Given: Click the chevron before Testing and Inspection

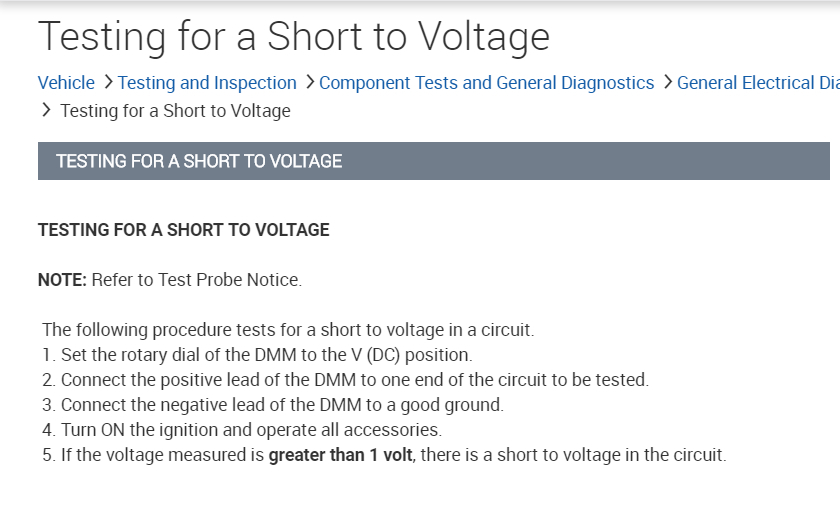Looking at the screenshot, I should point(108,82).
